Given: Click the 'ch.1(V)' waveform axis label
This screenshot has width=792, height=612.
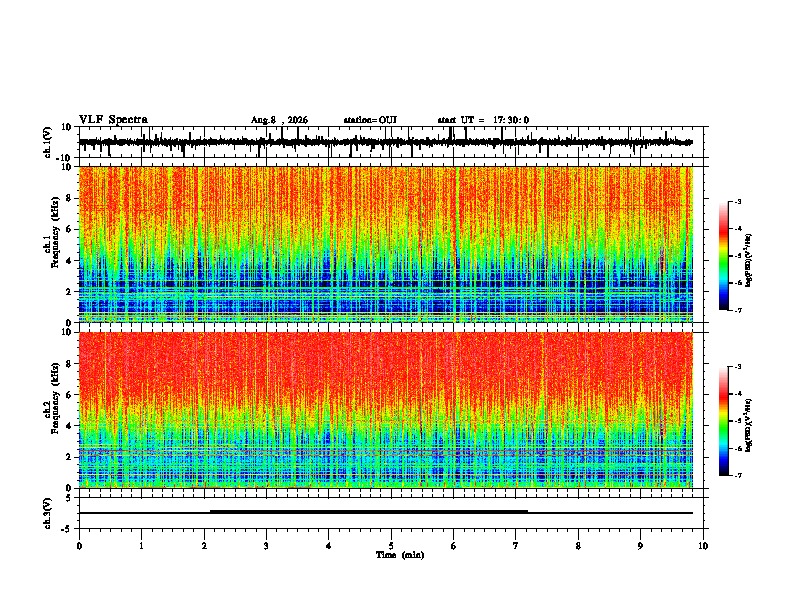Looking at the screenshot, I should coord(48,142).
